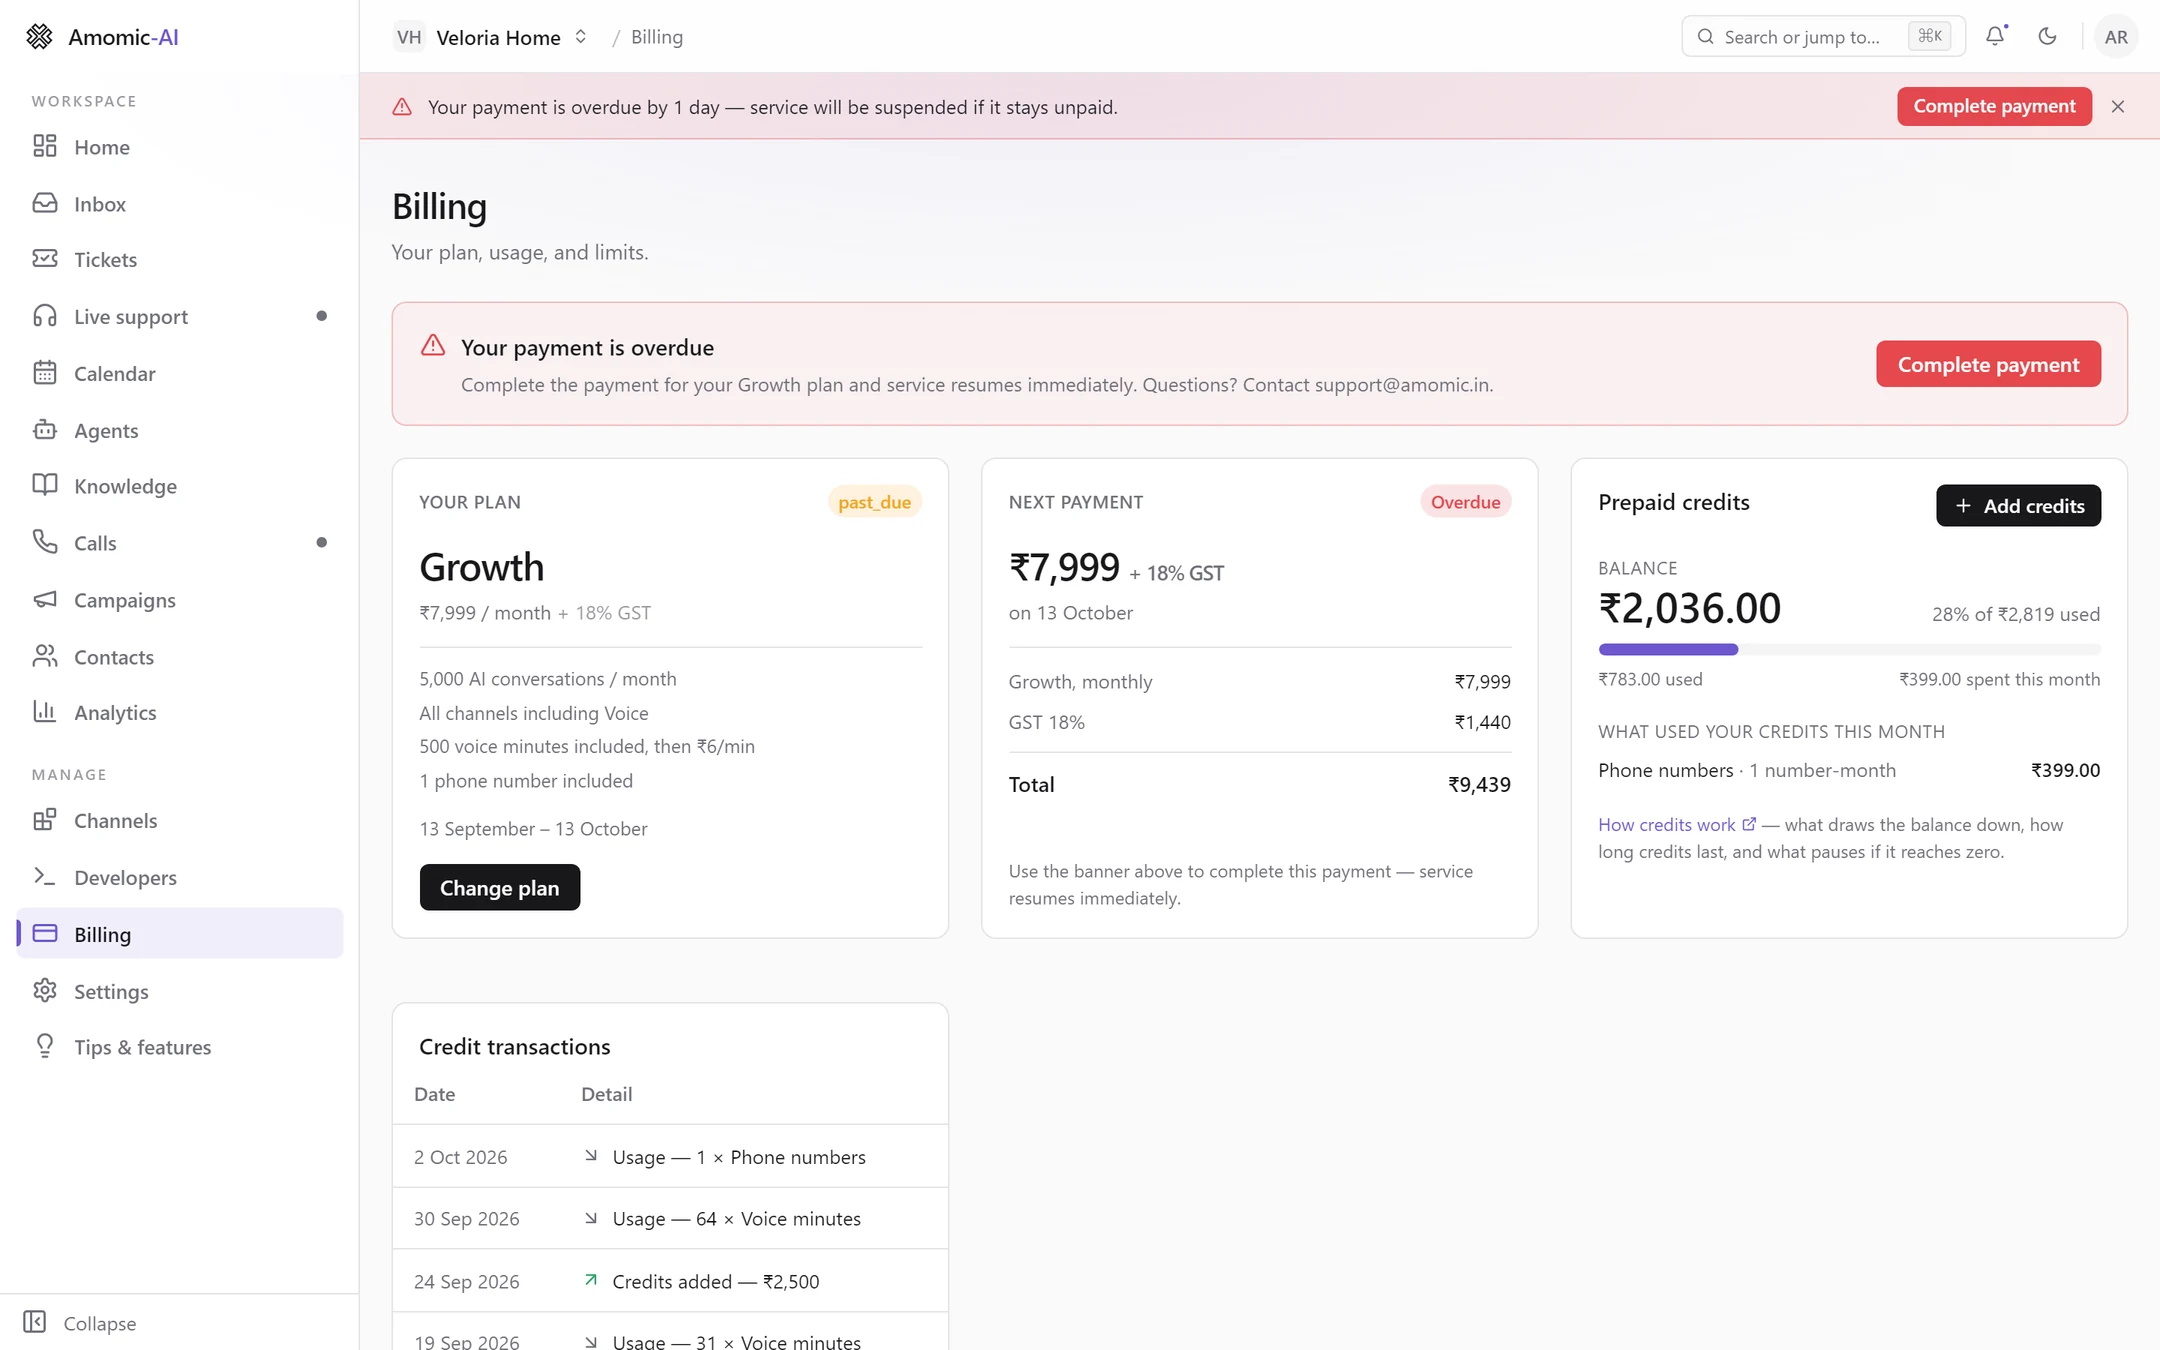Expand the Veloria Home workspace switcher
2160x1350 pixels.
[491, 37]
